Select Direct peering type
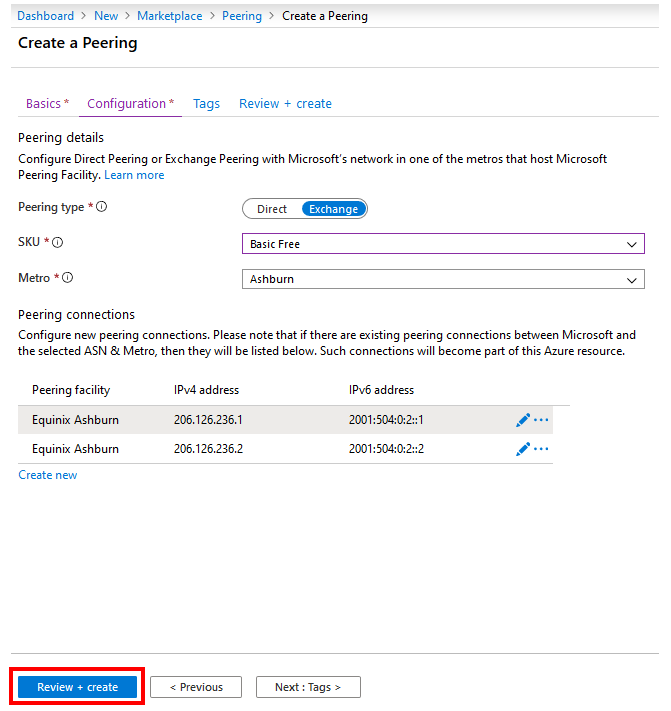Image resolution: width=671 pixels, height=711 pixels. tap(272, 209)
